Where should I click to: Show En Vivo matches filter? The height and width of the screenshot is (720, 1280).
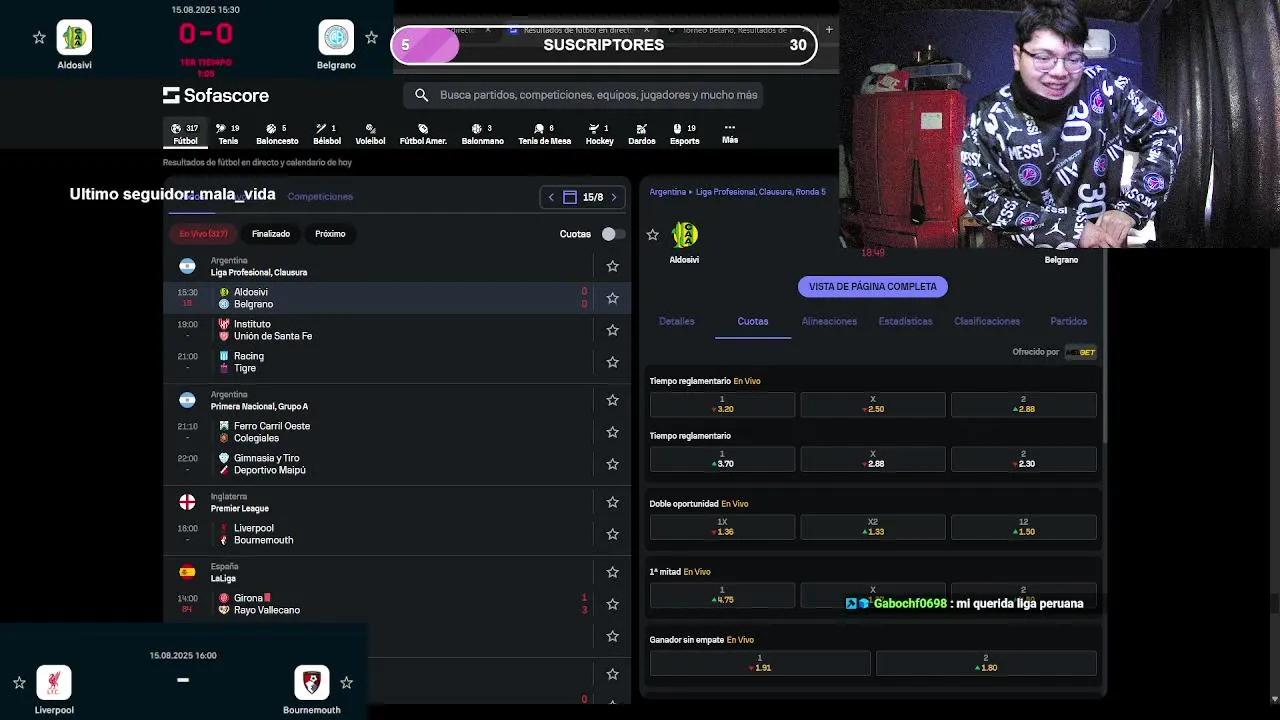click(x=203, y=234)
